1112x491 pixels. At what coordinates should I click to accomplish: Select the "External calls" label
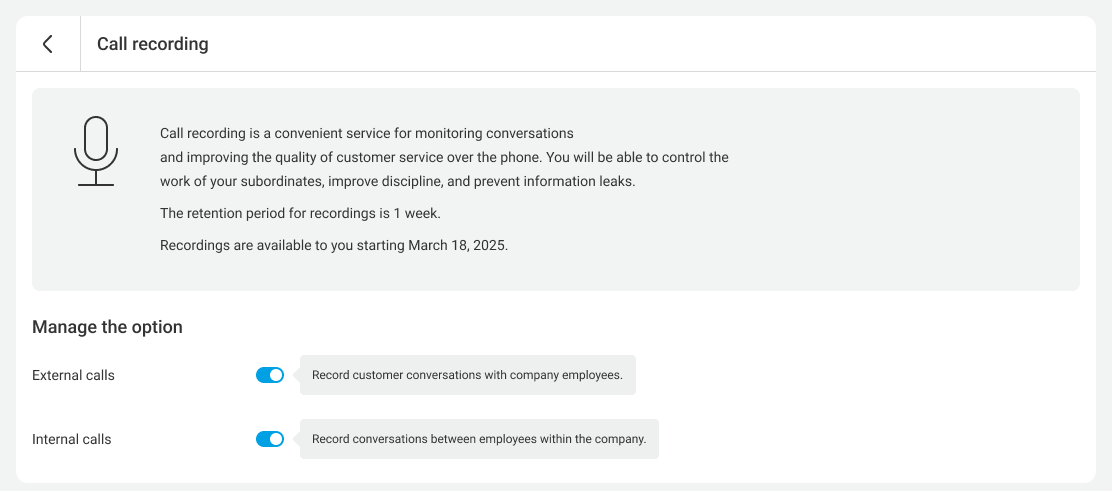(73, 376)
